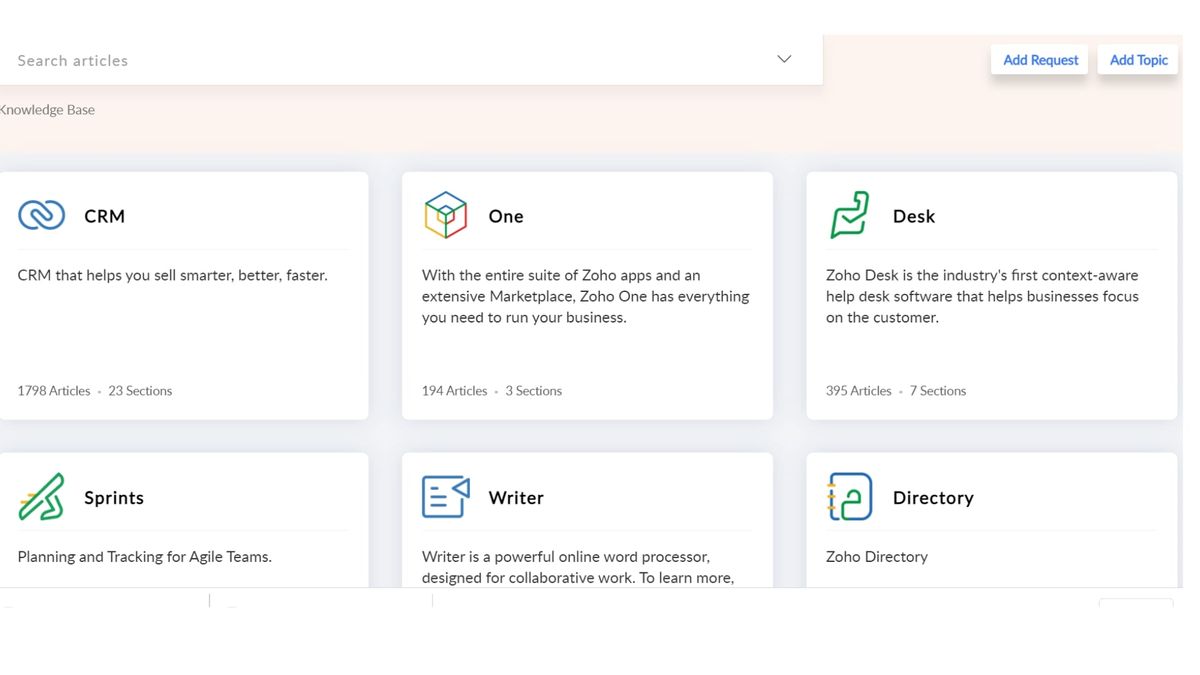The height and width of the screenshot is (675, 1200).
Task: Open 3 Sections under Zoho One
Action: tap(533, 390)
